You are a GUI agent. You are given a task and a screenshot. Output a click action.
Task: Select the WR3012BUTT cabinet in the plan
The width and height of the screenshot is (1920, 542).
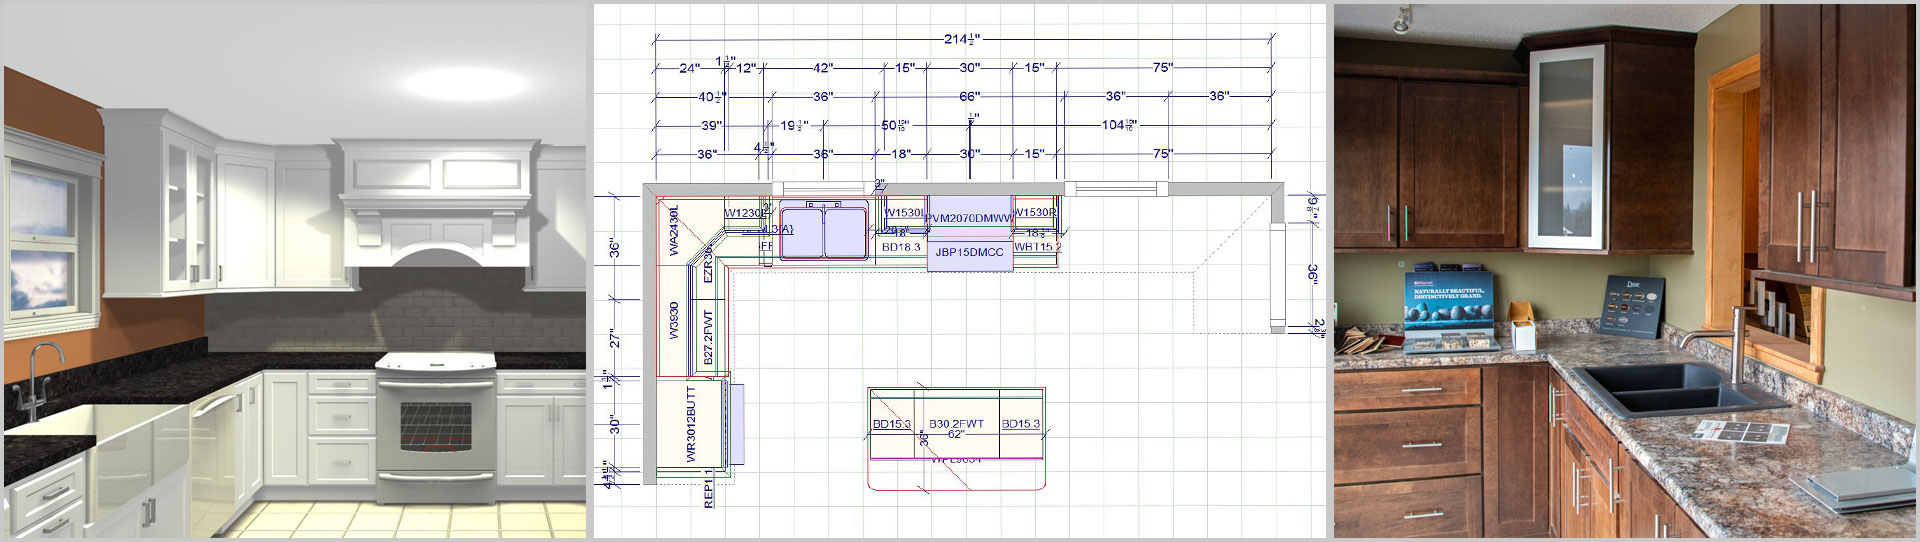click(x=690, y=424)
